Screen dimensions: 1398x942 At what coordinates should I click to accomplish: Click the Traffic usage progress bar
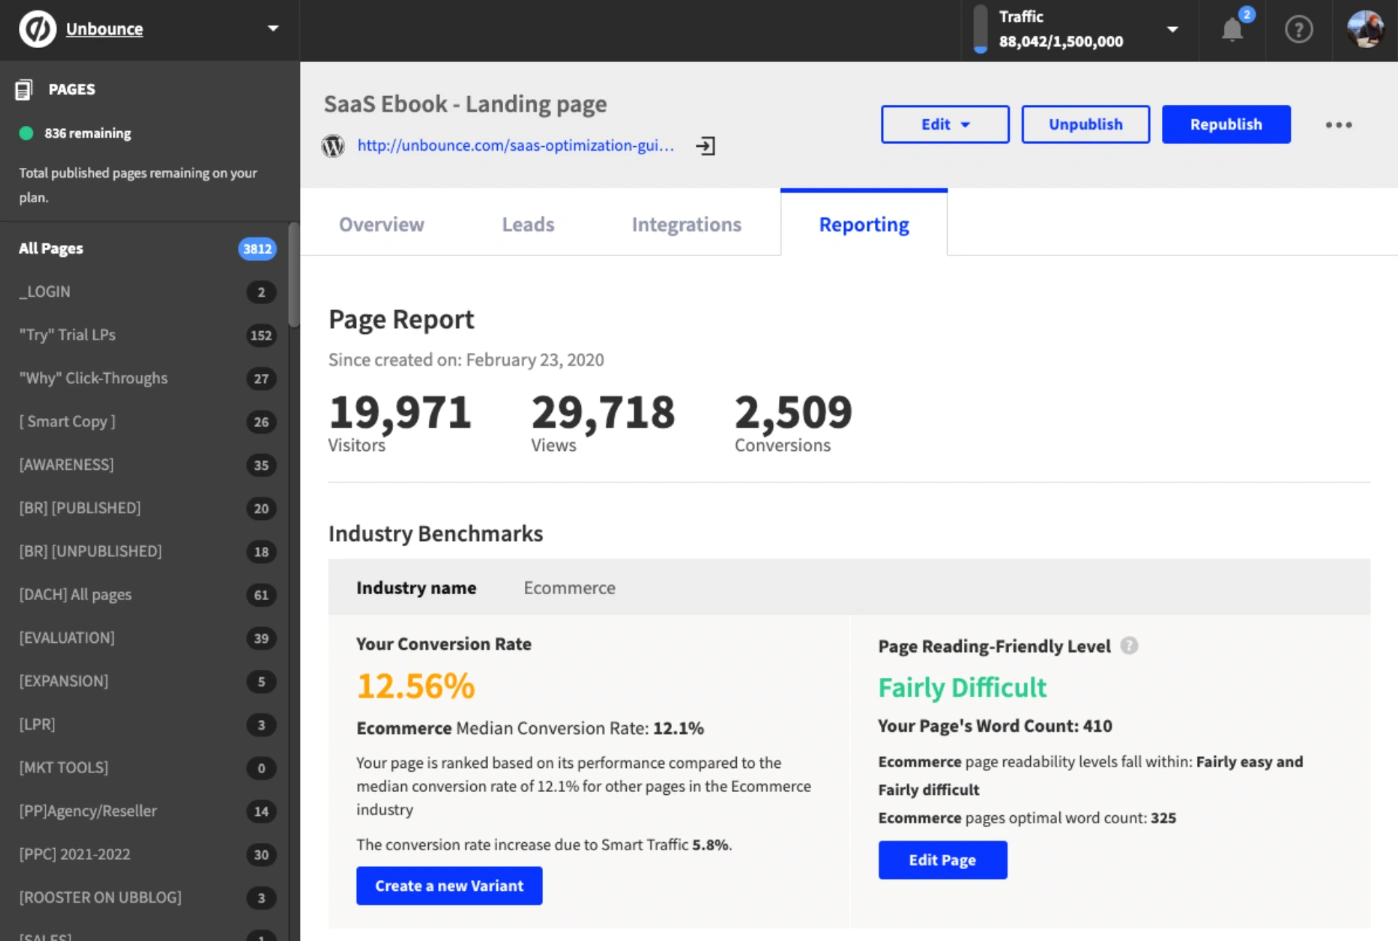click(x=980, y=30)
